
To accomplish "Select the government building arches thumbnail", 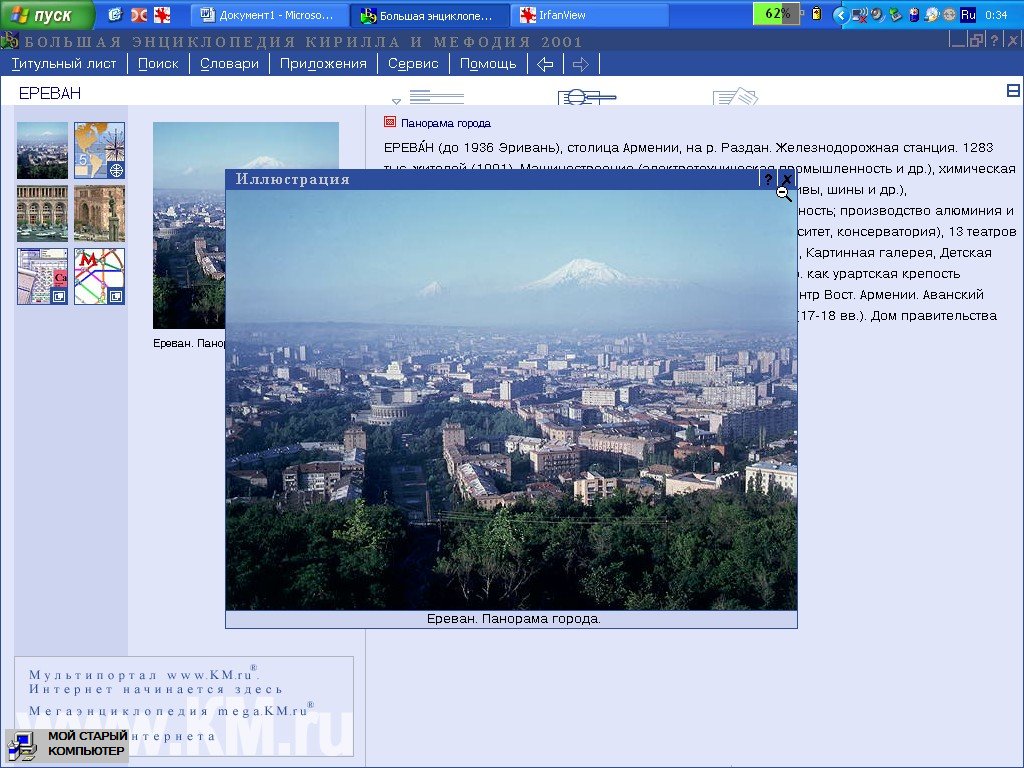I will (42, 213).
